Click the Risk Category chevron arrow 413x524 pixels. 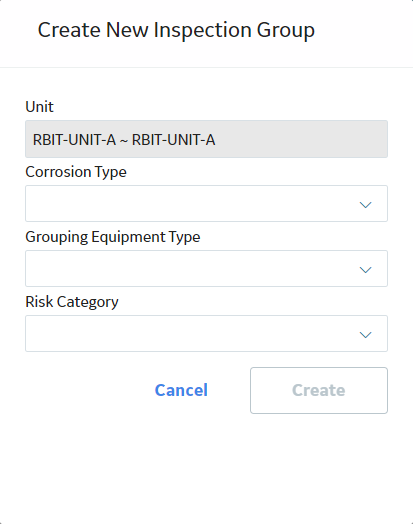(365, 335)
